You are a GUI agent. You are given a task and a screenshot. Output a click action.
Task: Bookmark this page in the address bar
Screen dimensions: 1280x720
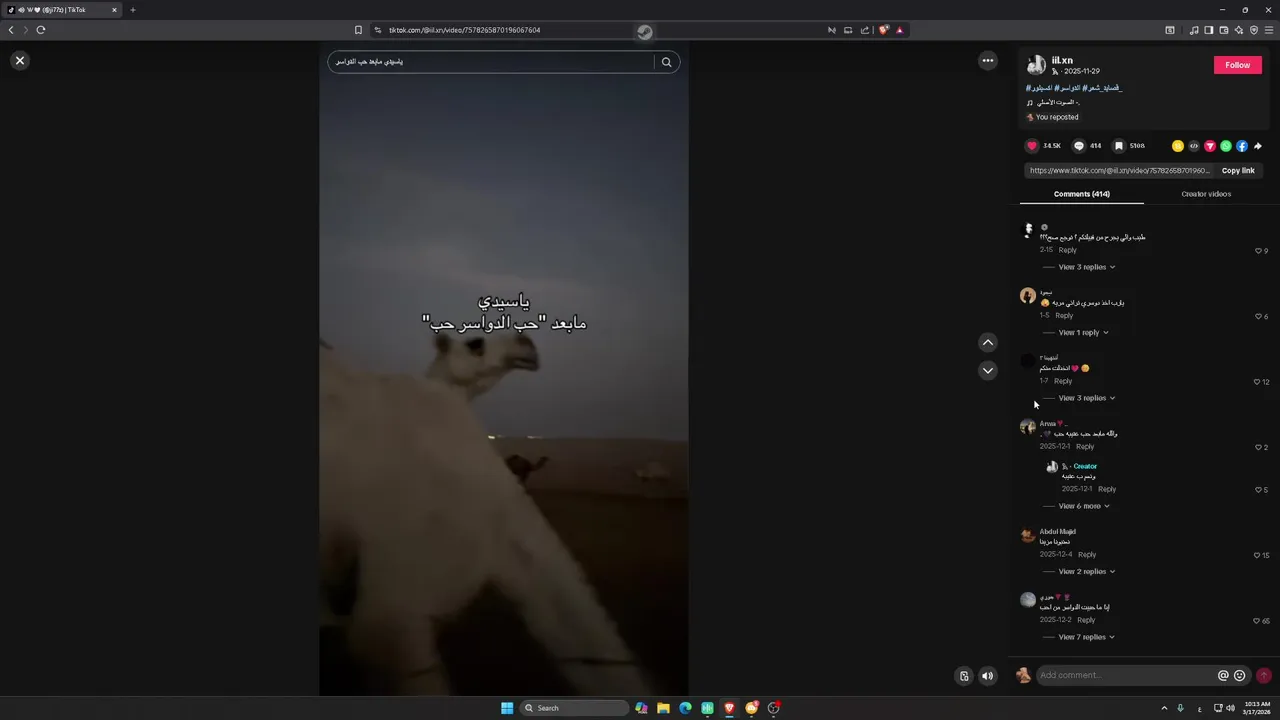coord(358,30)
